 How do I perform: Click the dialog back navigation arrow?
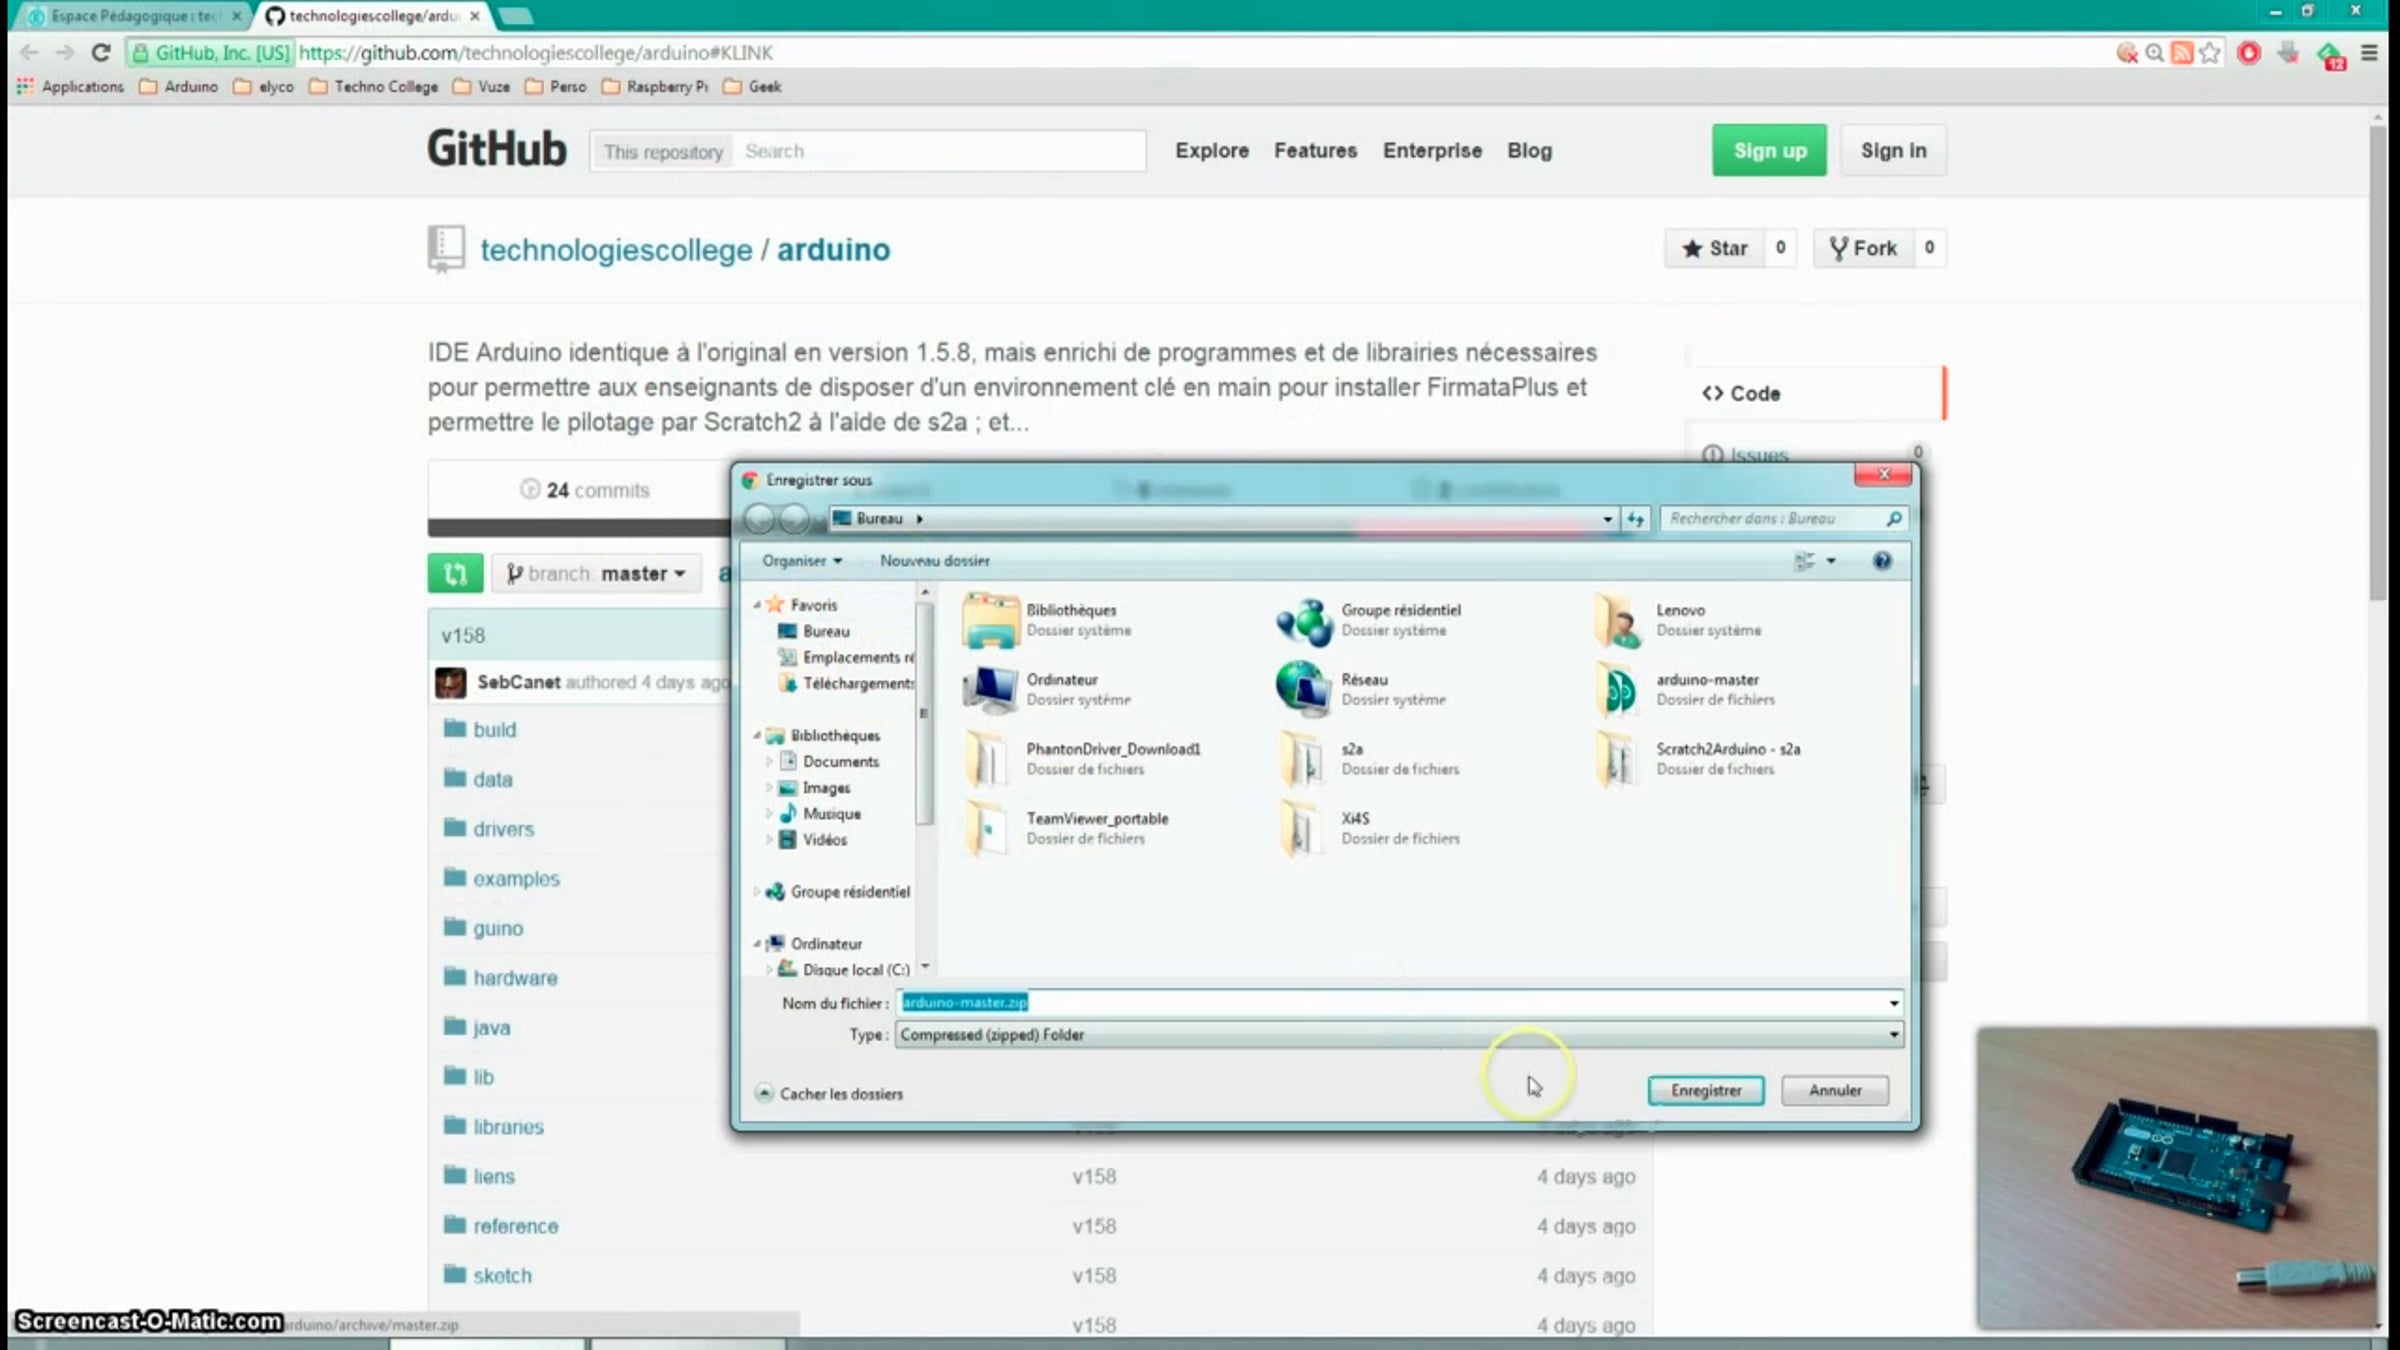tap(760, 519)
